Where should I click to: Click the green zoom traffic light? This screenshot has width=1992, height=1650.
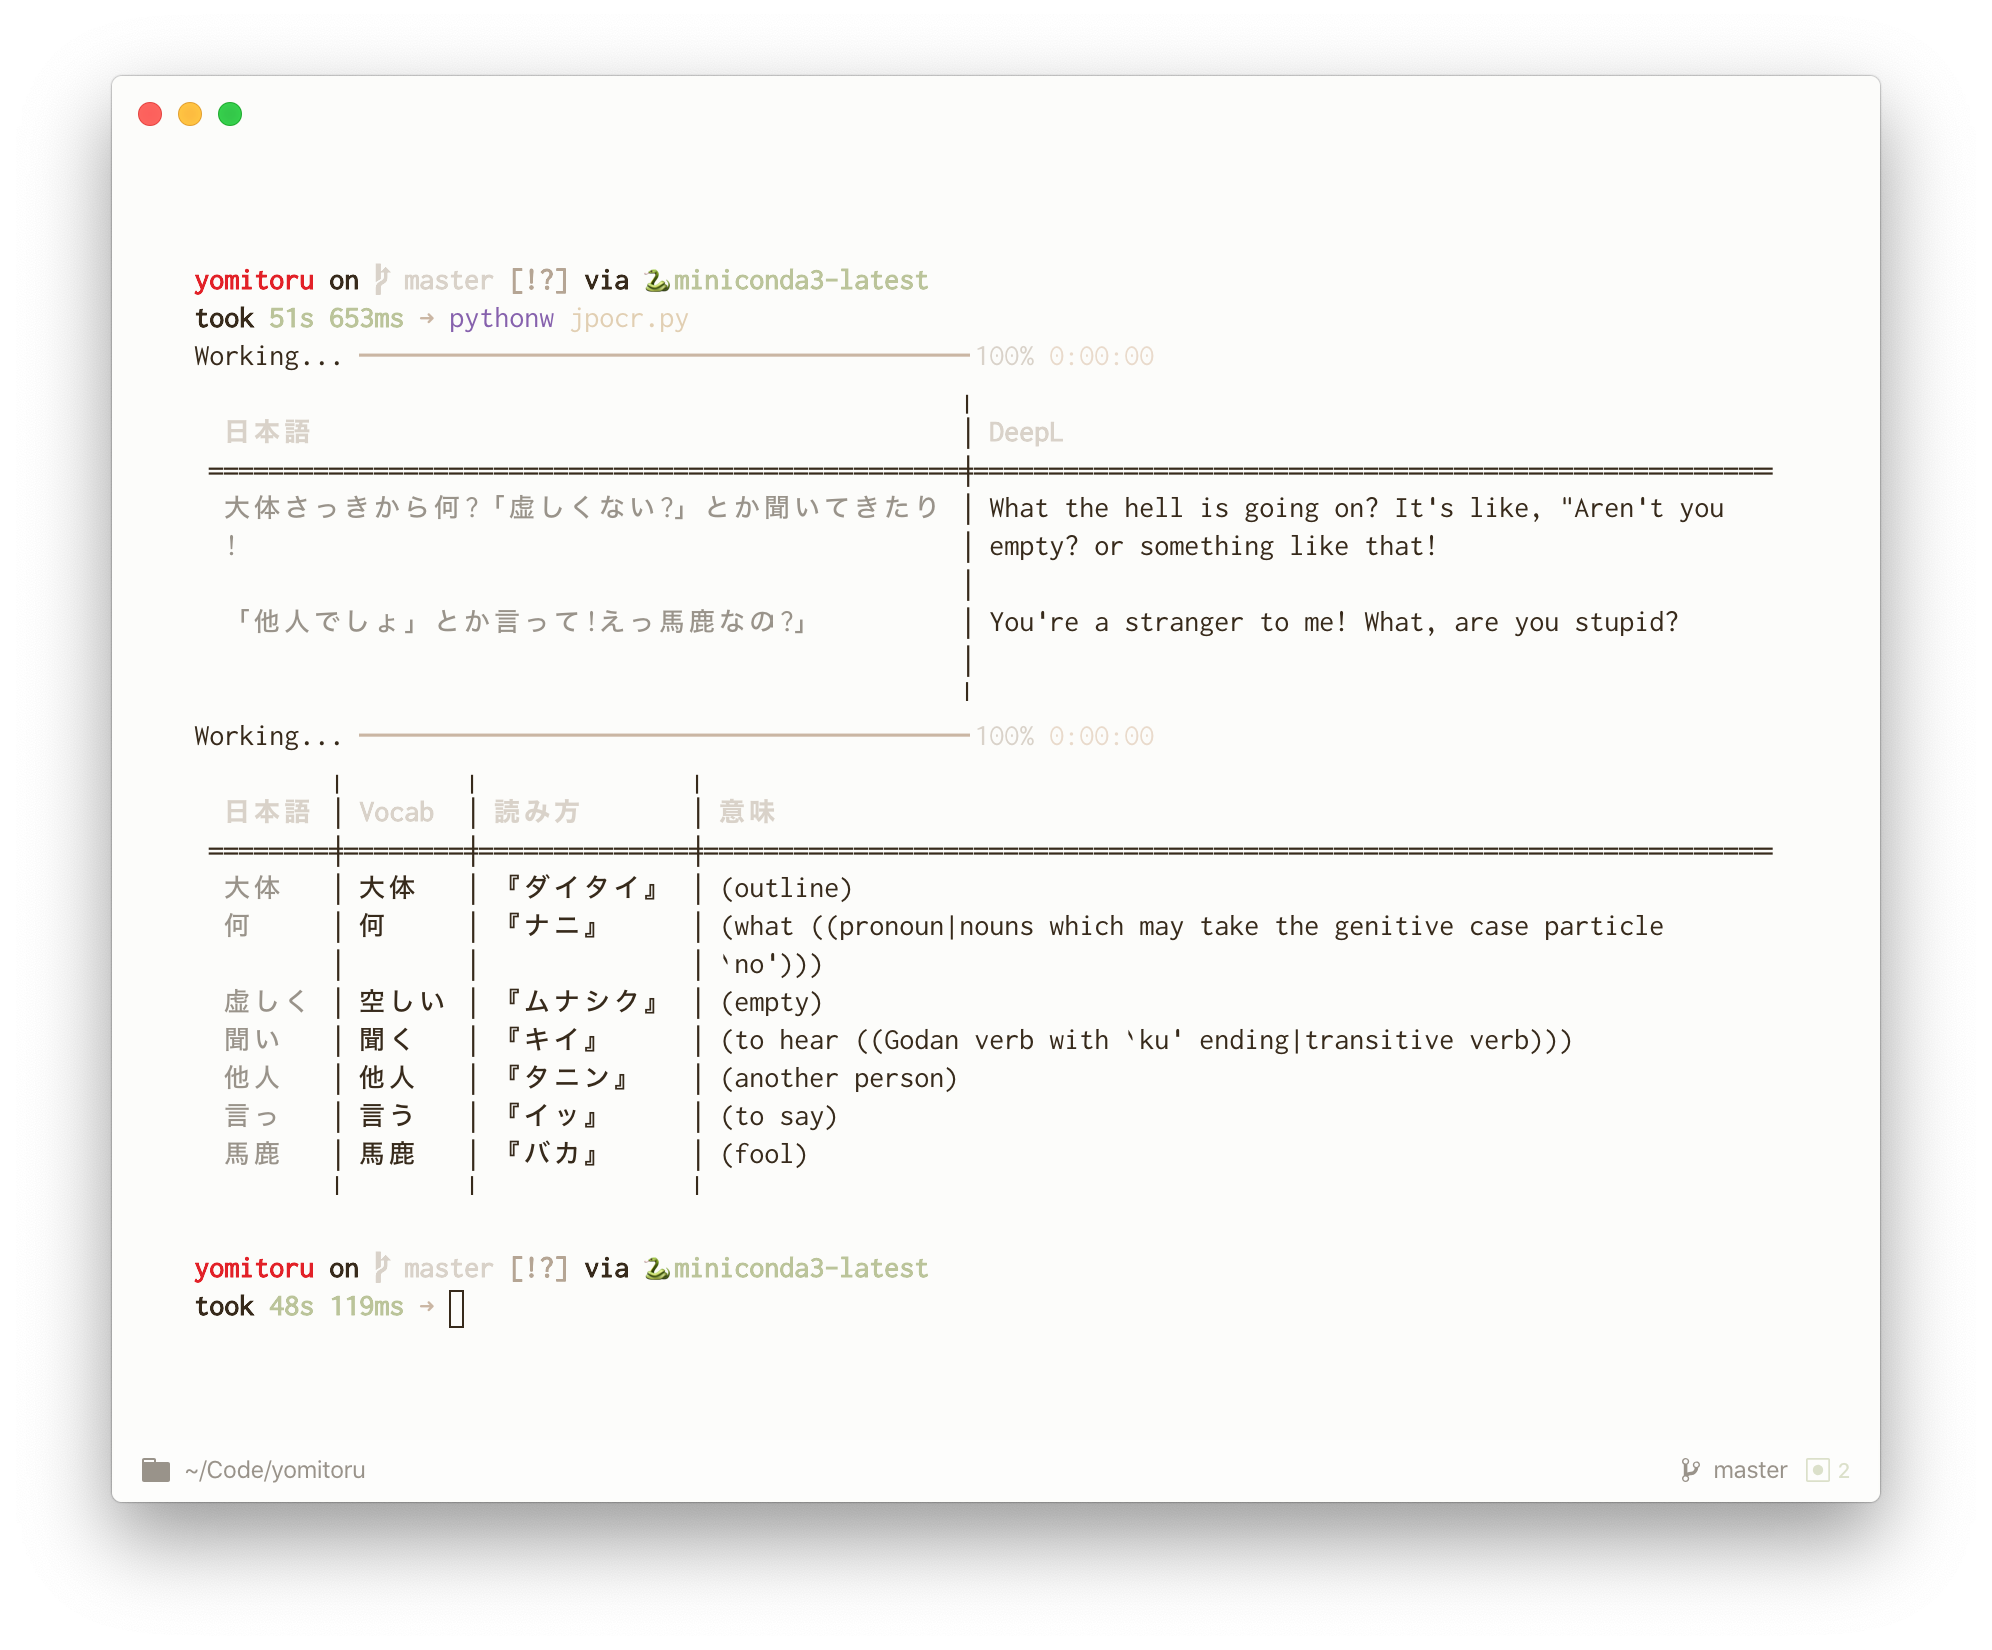(x=230, y=115)
